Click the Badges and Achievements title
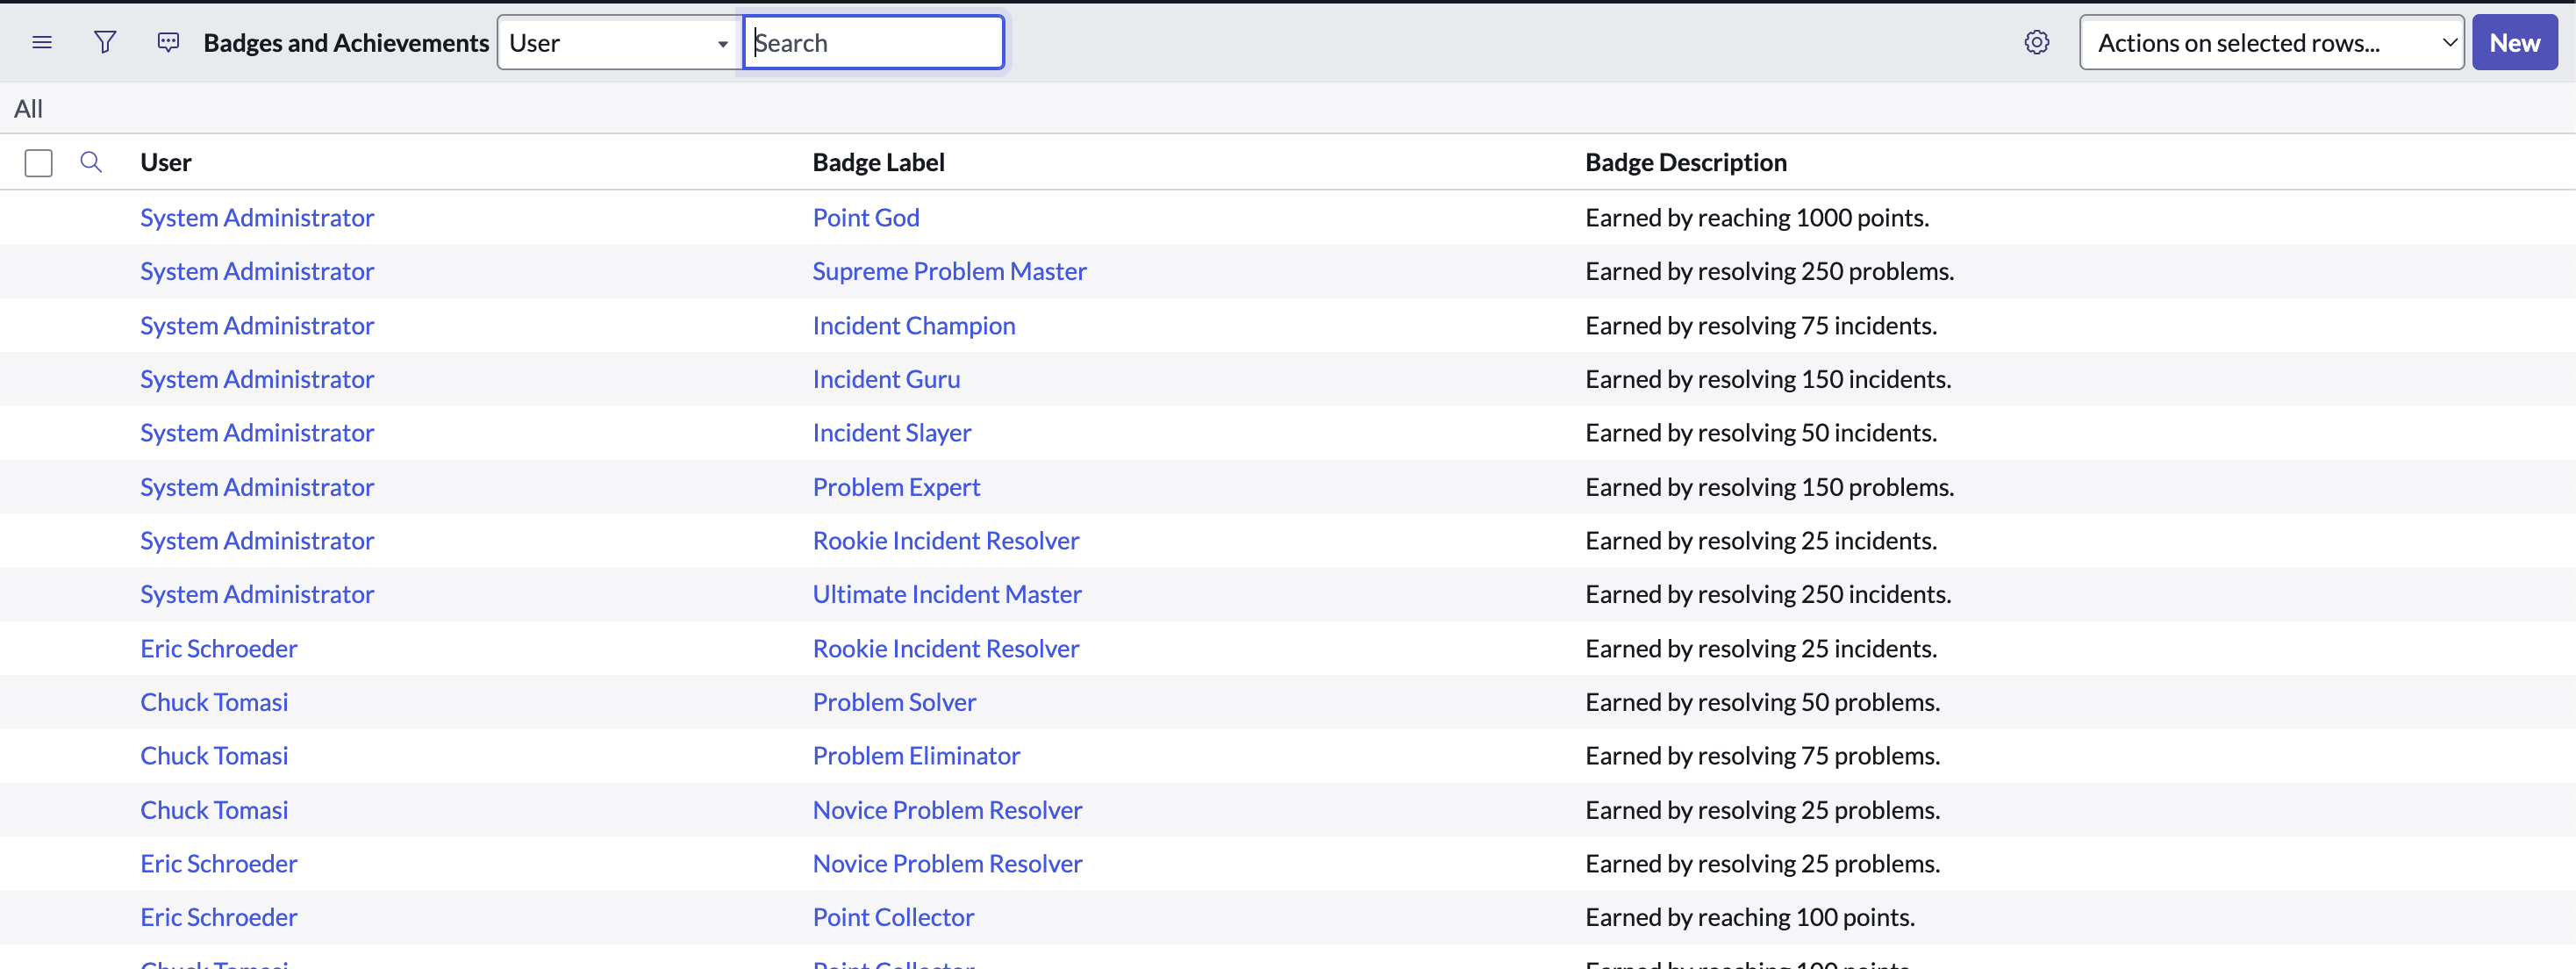 tap(346, 42)
